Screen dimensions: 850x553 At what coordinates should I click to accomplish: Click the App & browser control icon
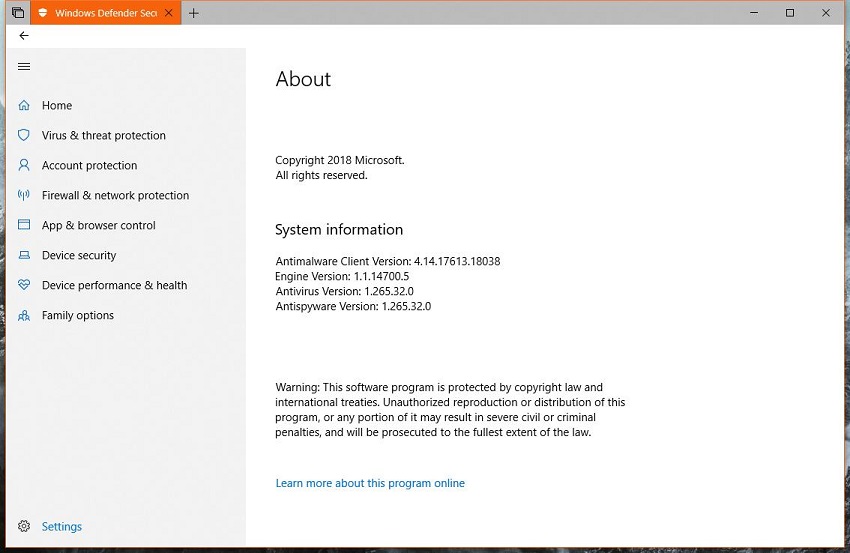(x=24, y=225)
